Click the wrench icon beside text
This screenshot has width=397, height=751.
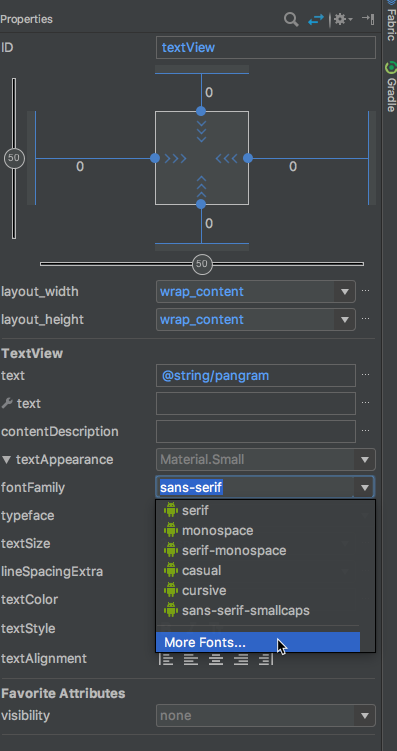point(7,403)
